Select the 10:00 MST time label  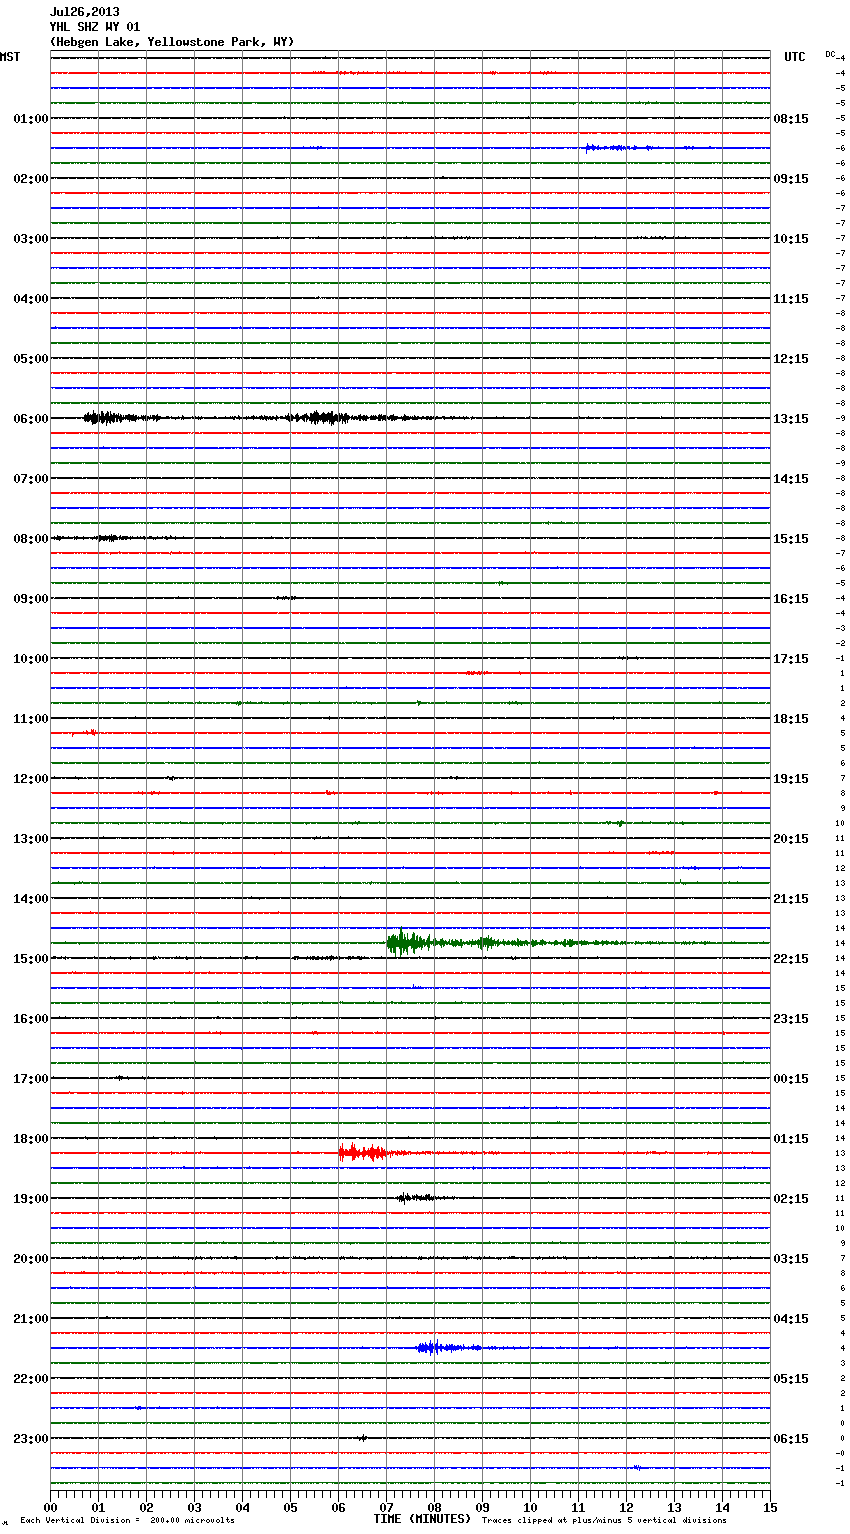pos(30,659)
